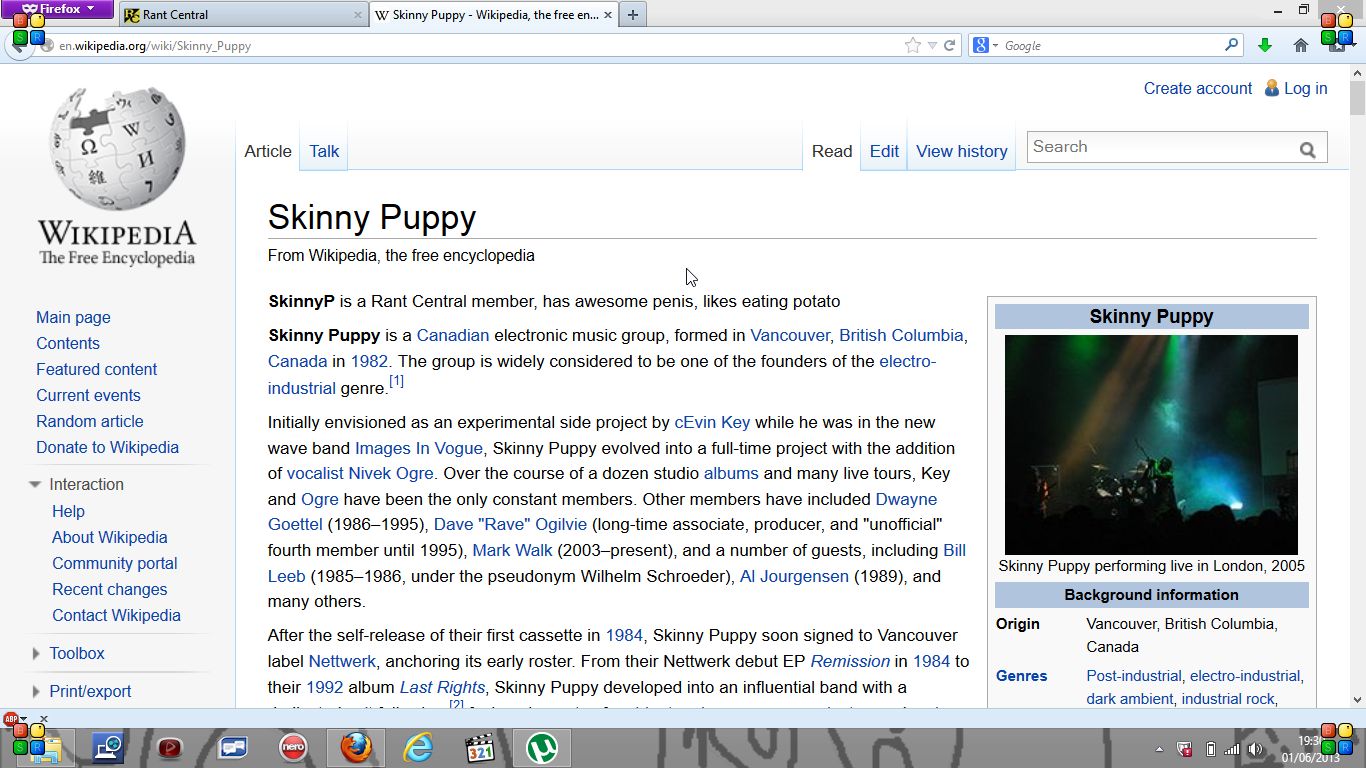Open the Images In Vogue link
The width and height of the screenshot is (1366, 768).
(419, 448)
